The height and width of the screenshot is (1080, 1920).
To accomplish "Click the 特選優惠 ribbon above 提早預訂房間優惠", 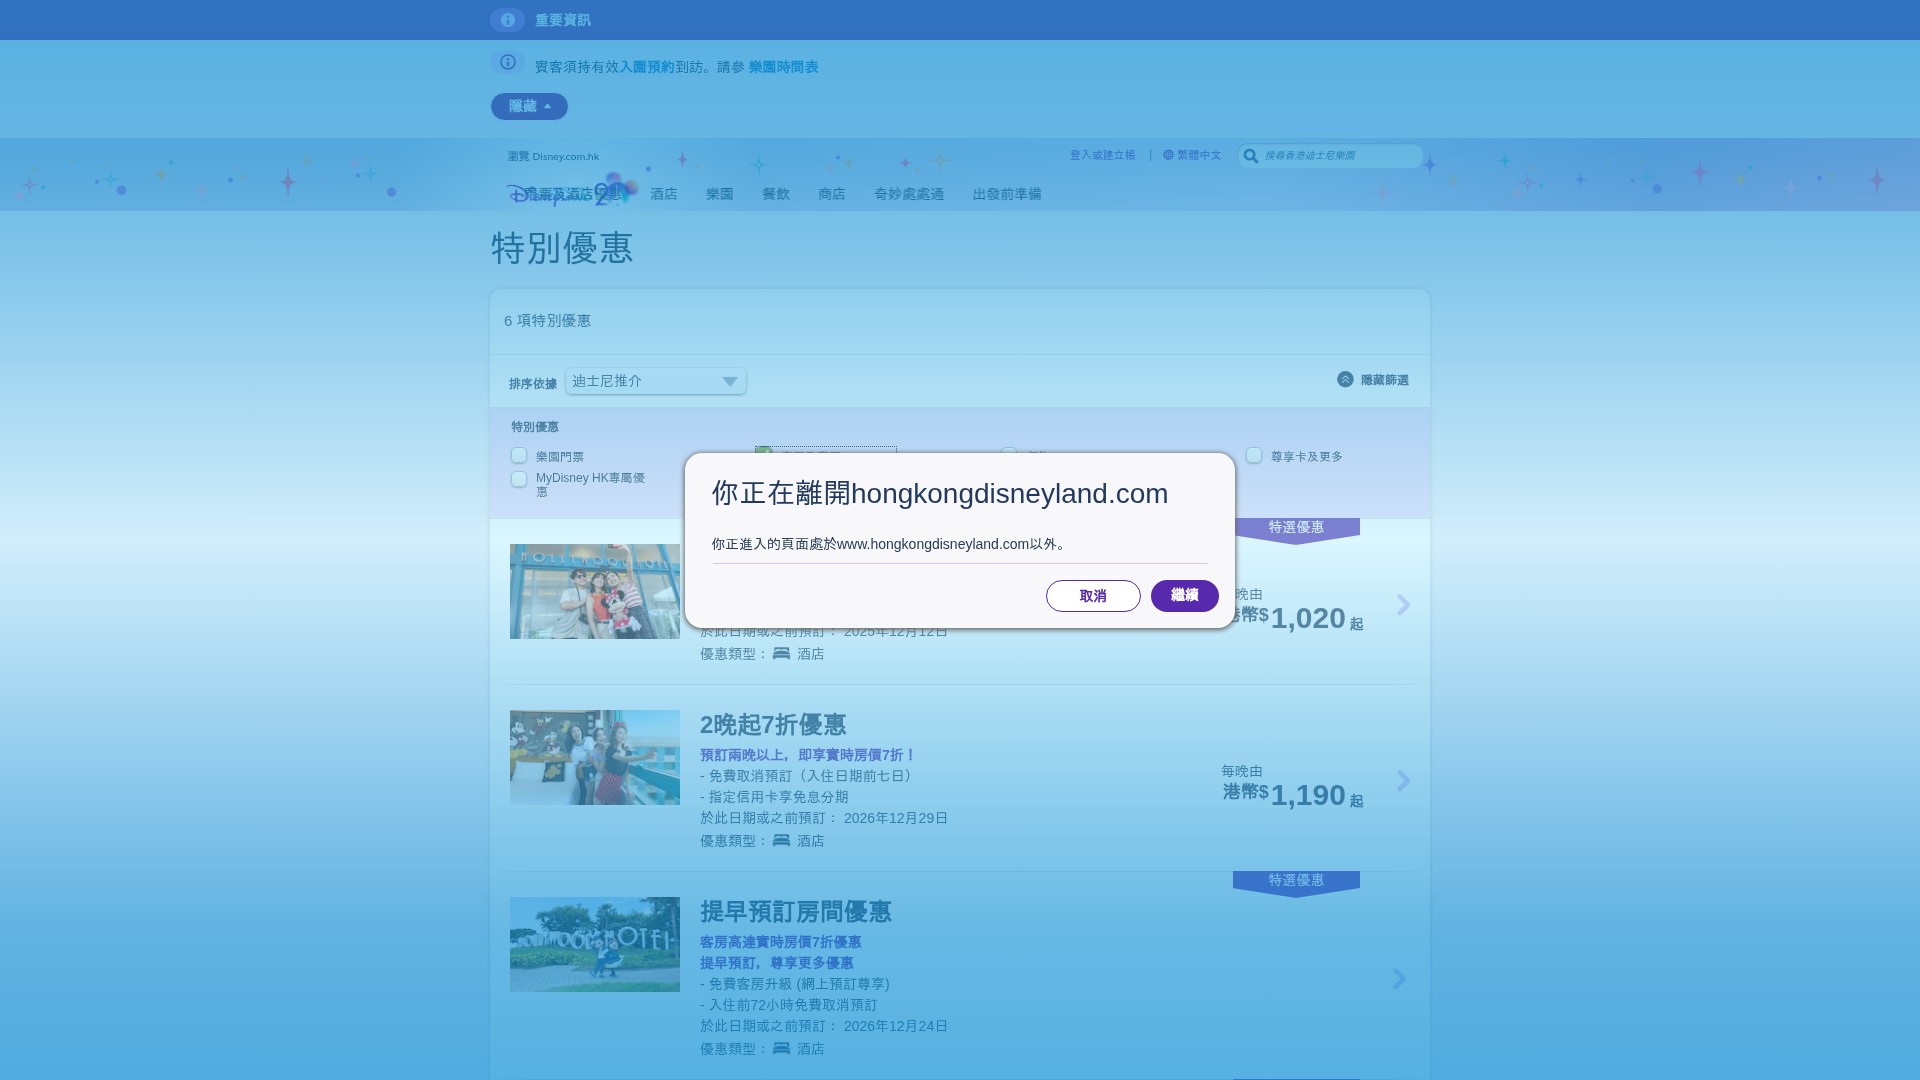I will [1296, 882].
